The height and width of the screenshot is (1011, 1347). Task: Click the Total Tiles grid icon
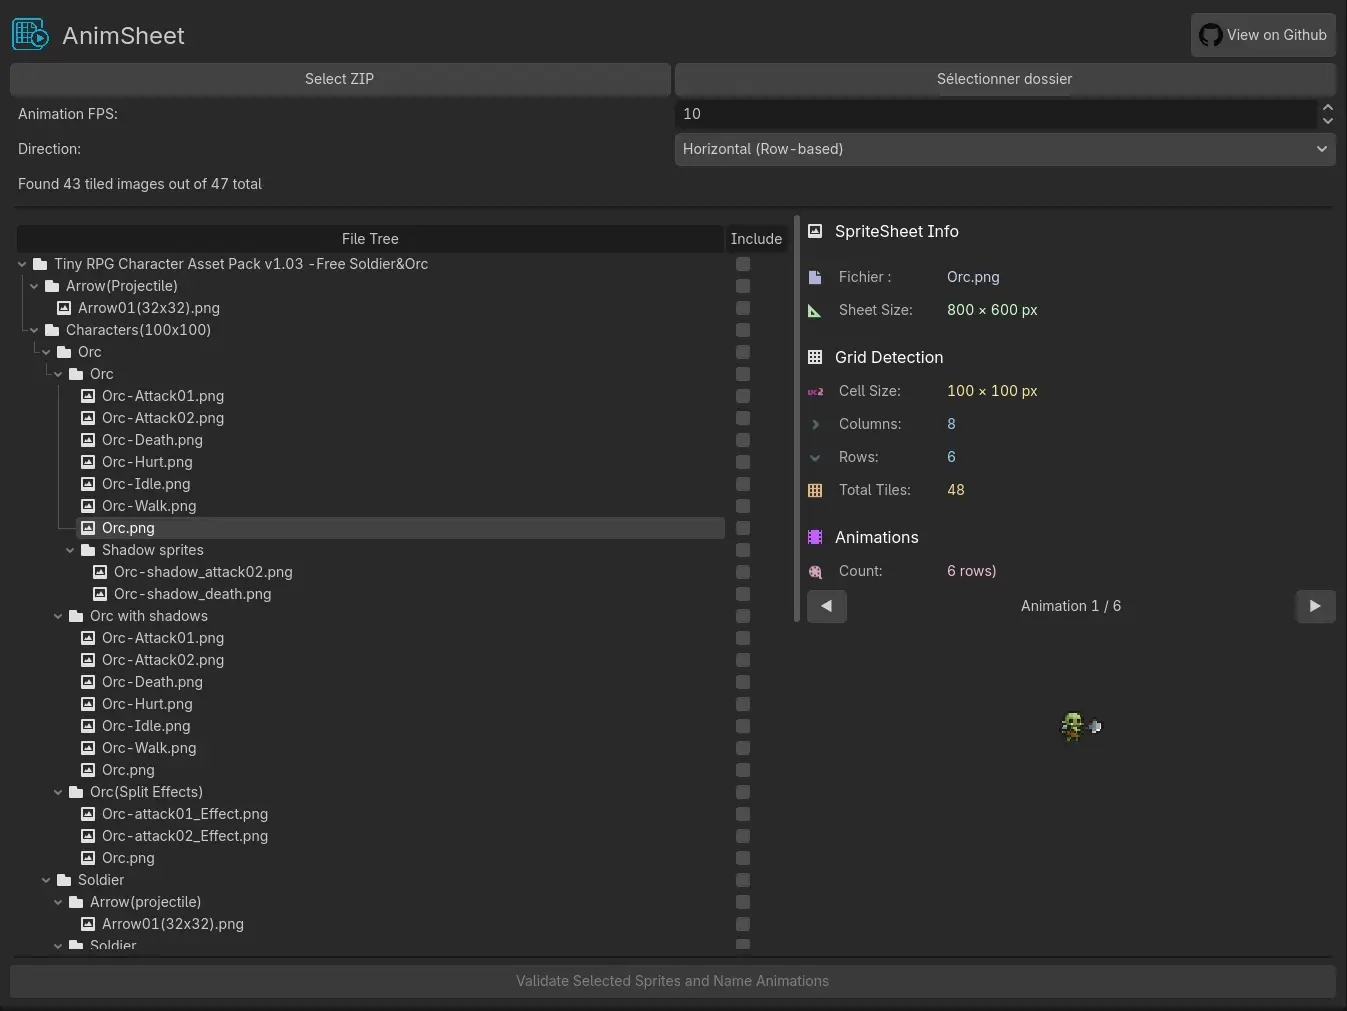tap(815, 490)
